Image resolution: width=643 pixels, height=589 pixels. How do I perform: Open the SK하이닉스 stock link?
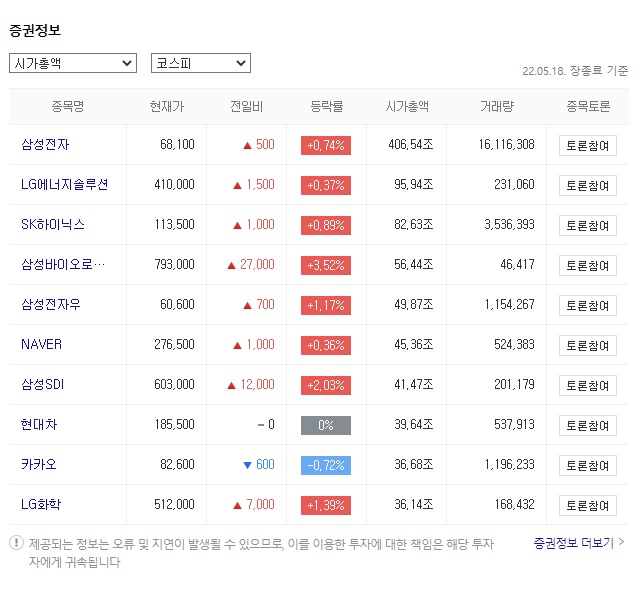pos(52,224)
